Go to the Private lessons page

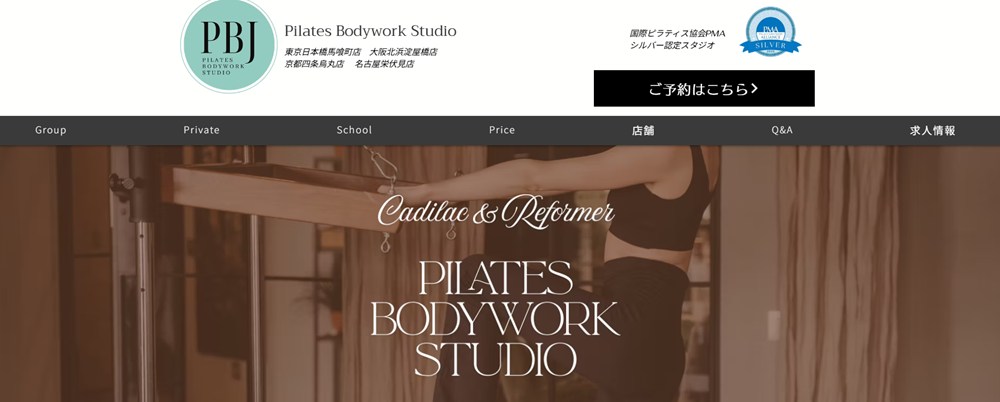click(202, 130)
